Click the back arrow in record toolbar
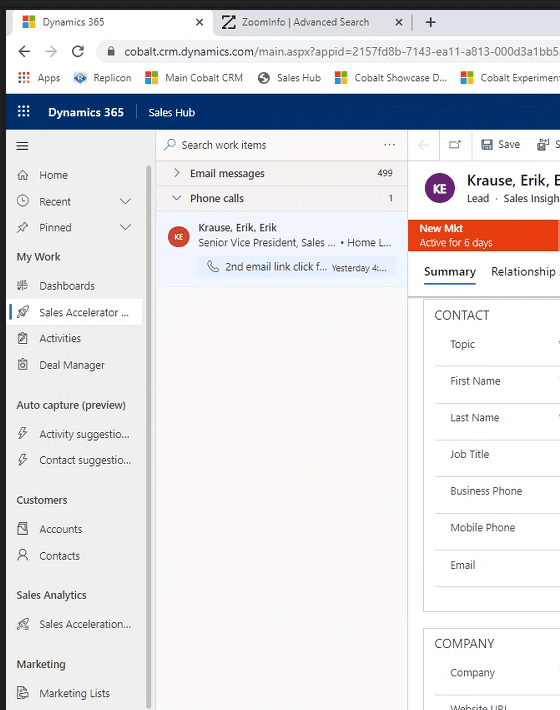Screen dimensions: 560x710 click(x=424, y=145)
